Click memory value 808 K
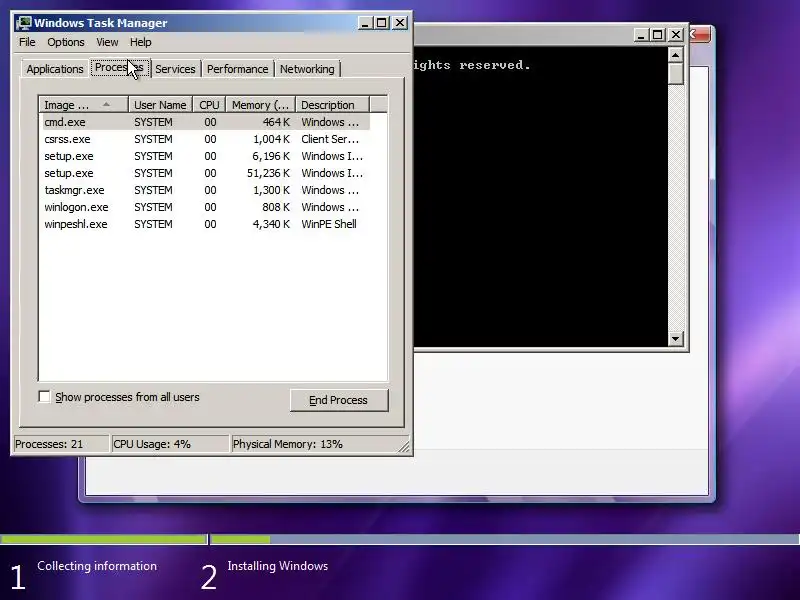The image size is (800, 600). [x=276, y=207]
